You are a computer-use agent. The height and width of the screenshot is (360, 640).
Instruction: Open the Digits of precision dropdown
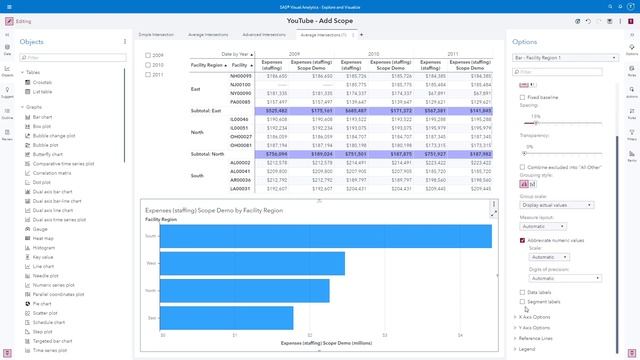click(565, 278)
